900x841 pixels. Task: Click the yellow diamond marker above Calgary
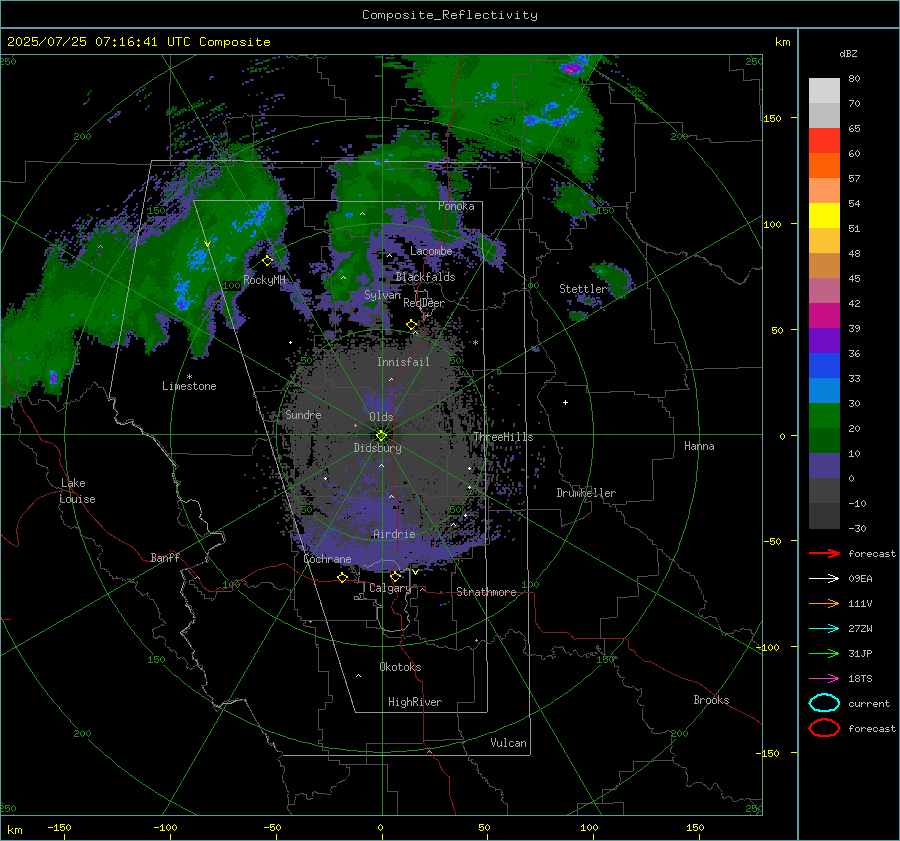coord(395,576)
